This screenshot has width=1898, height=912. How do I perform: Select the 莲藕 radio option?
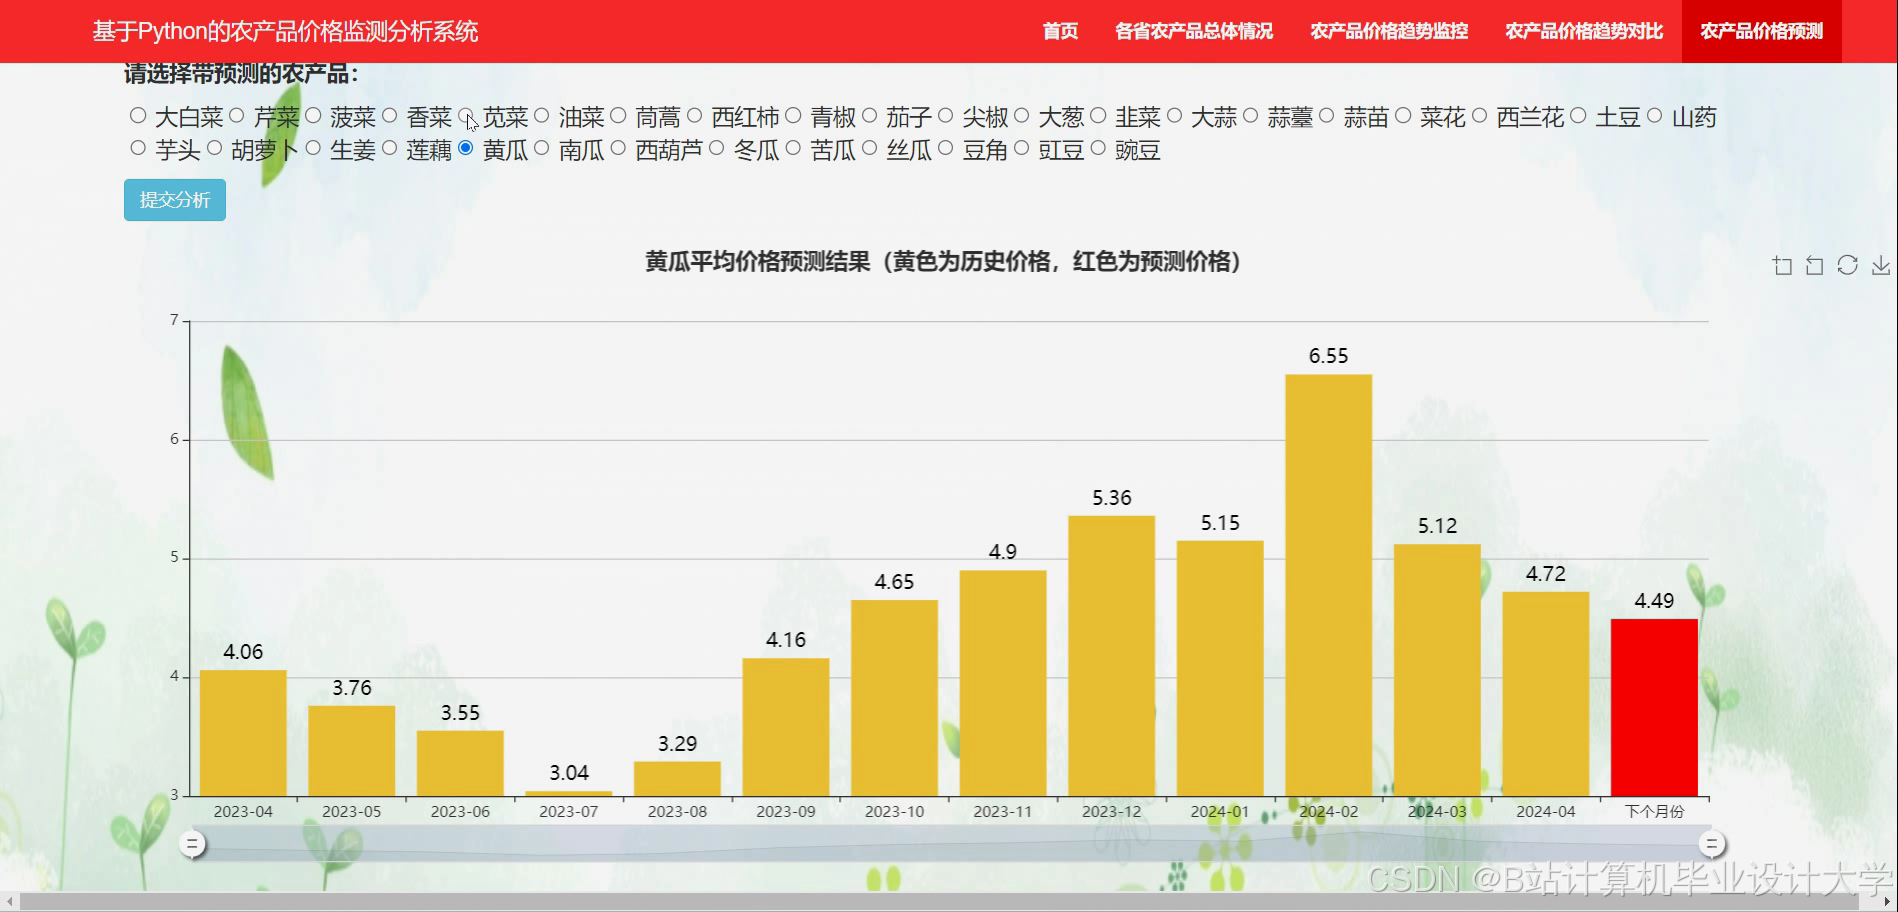coord(390,148)
